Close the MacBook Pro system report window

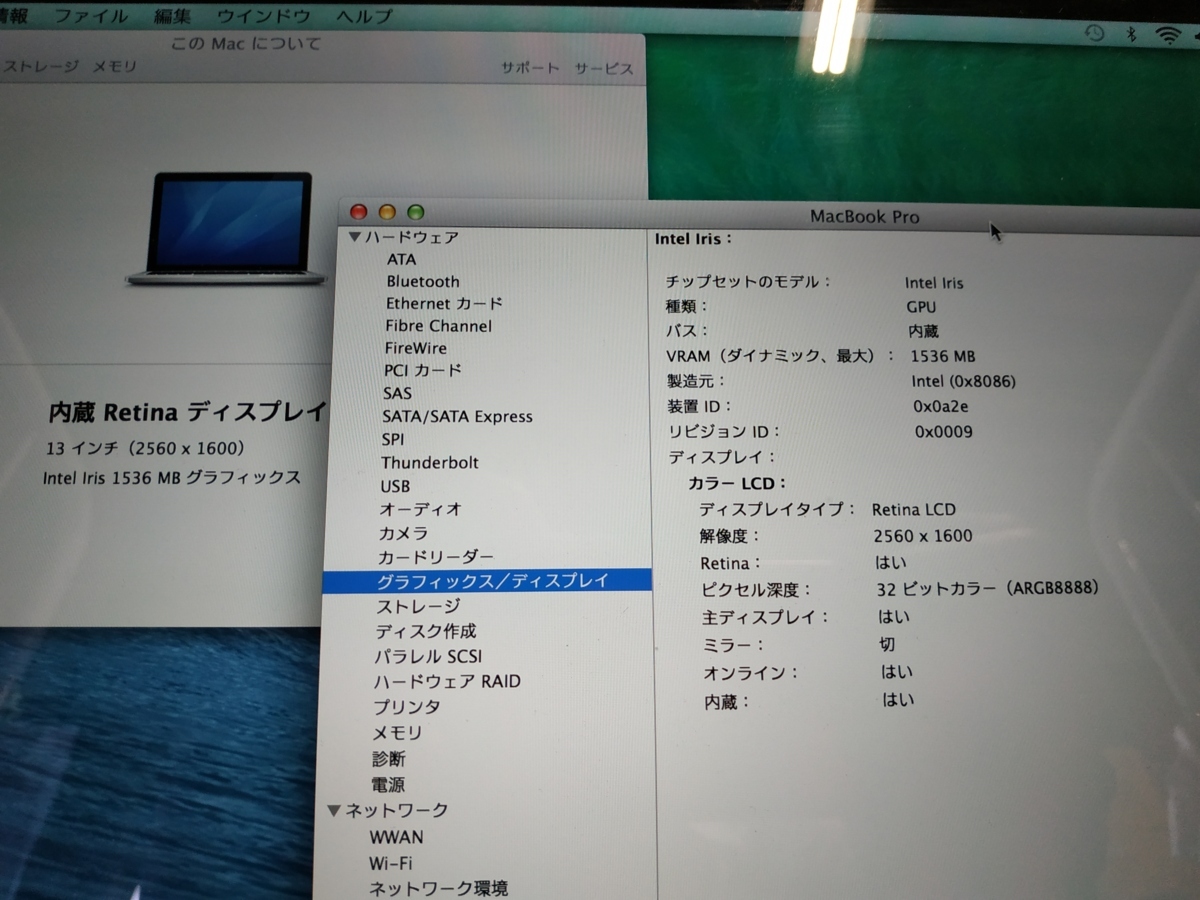point(359,212)
